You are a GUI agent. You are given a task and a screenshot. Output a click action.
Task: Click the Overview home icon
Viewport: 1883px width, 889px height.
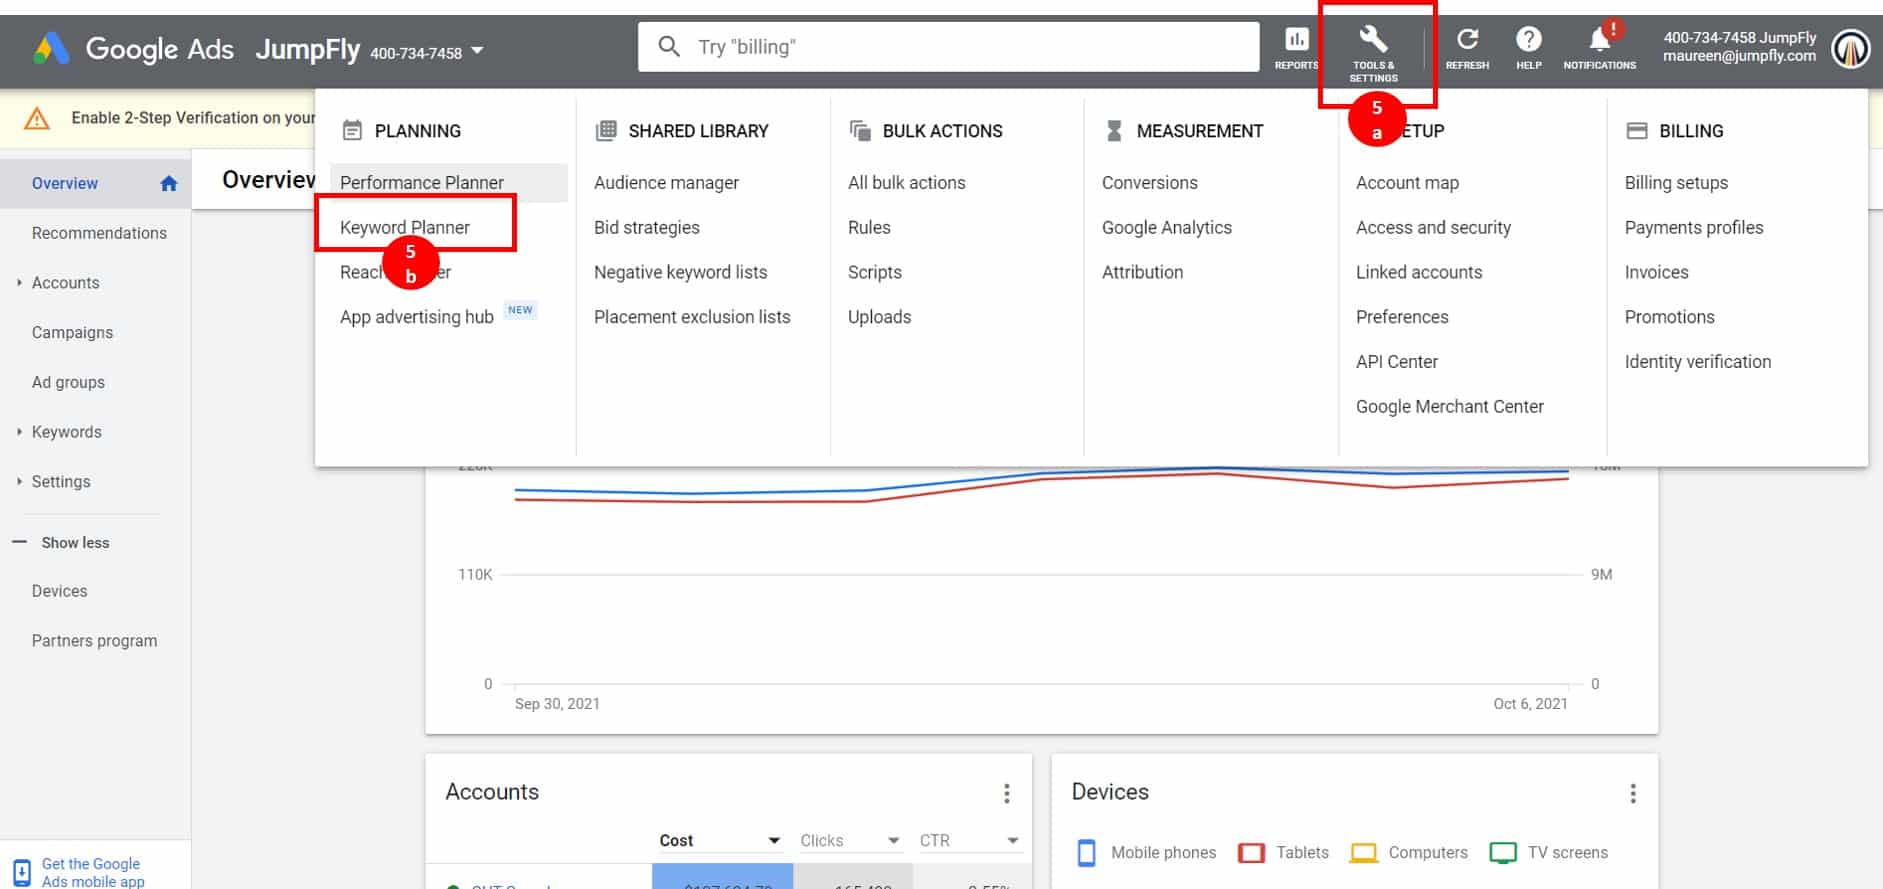click(x=169, y=184)
